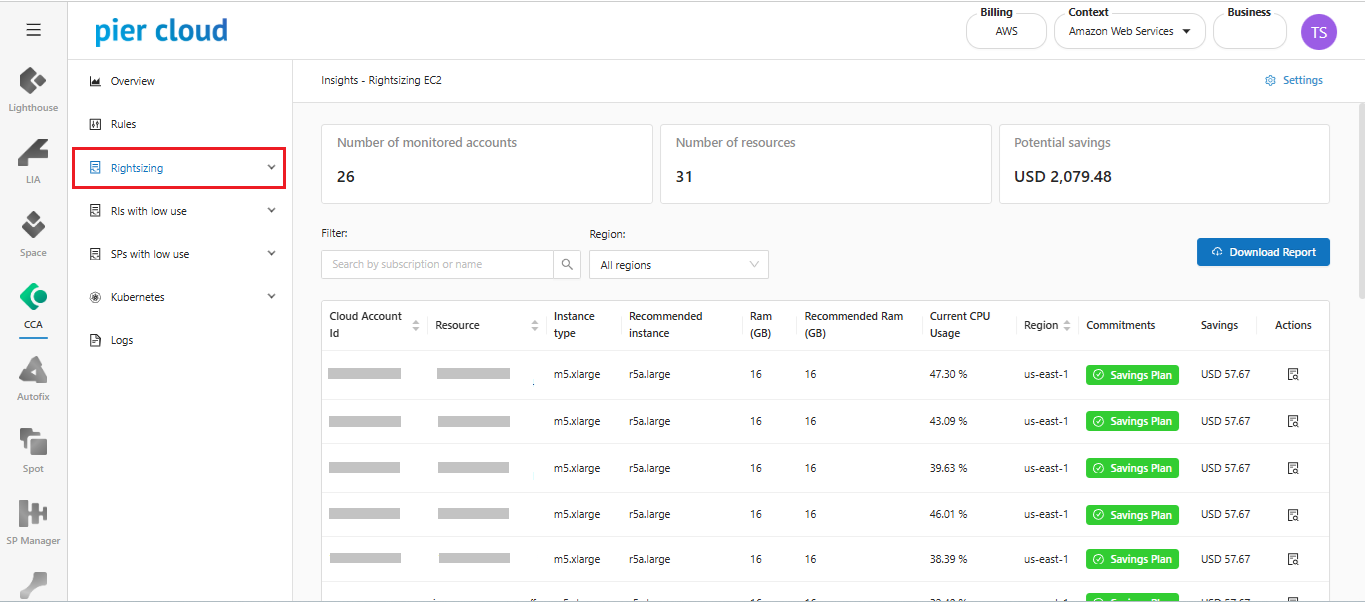Viewport: 1365px width, 602px height.
Task: Open the Amazon Web Services context dropdown
Action: pyautogui.click(x=1129, y=32)
